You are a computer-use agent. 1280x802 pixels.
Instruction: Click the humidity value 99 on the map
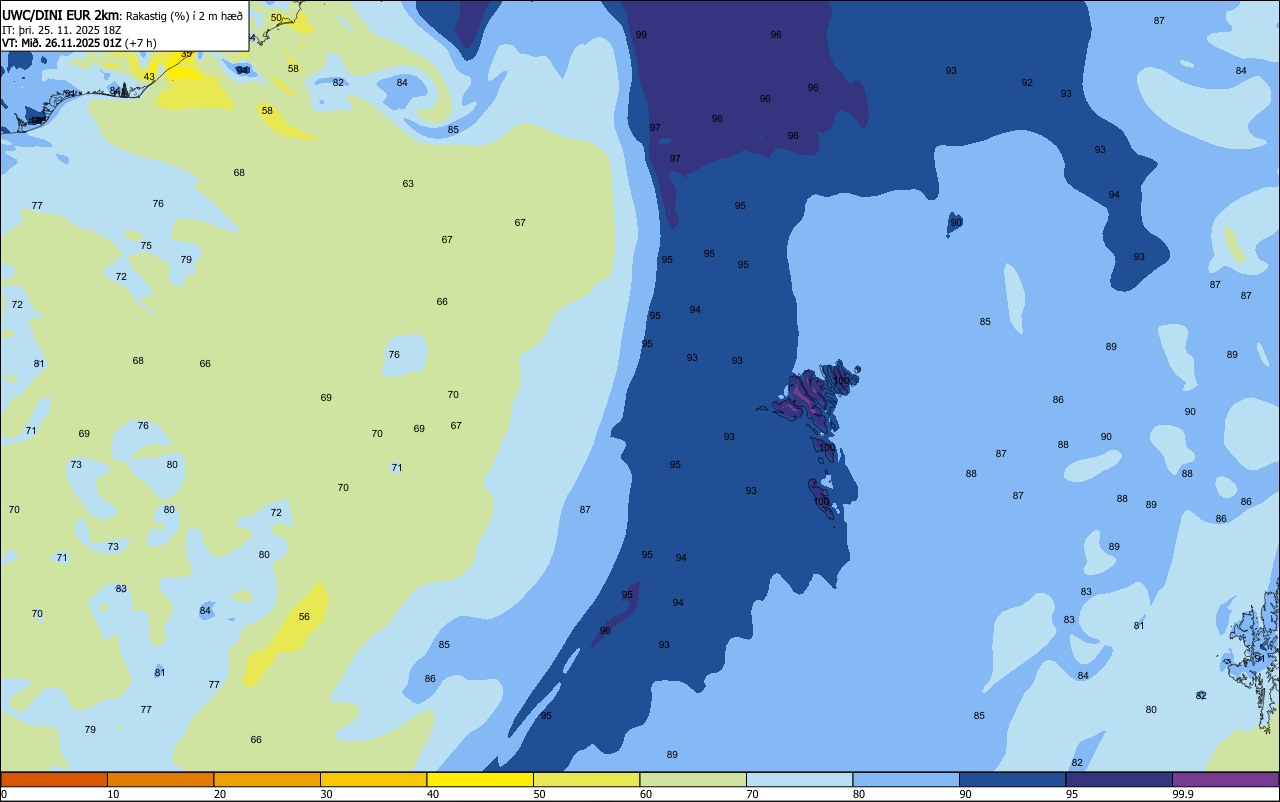click(641, 34)
